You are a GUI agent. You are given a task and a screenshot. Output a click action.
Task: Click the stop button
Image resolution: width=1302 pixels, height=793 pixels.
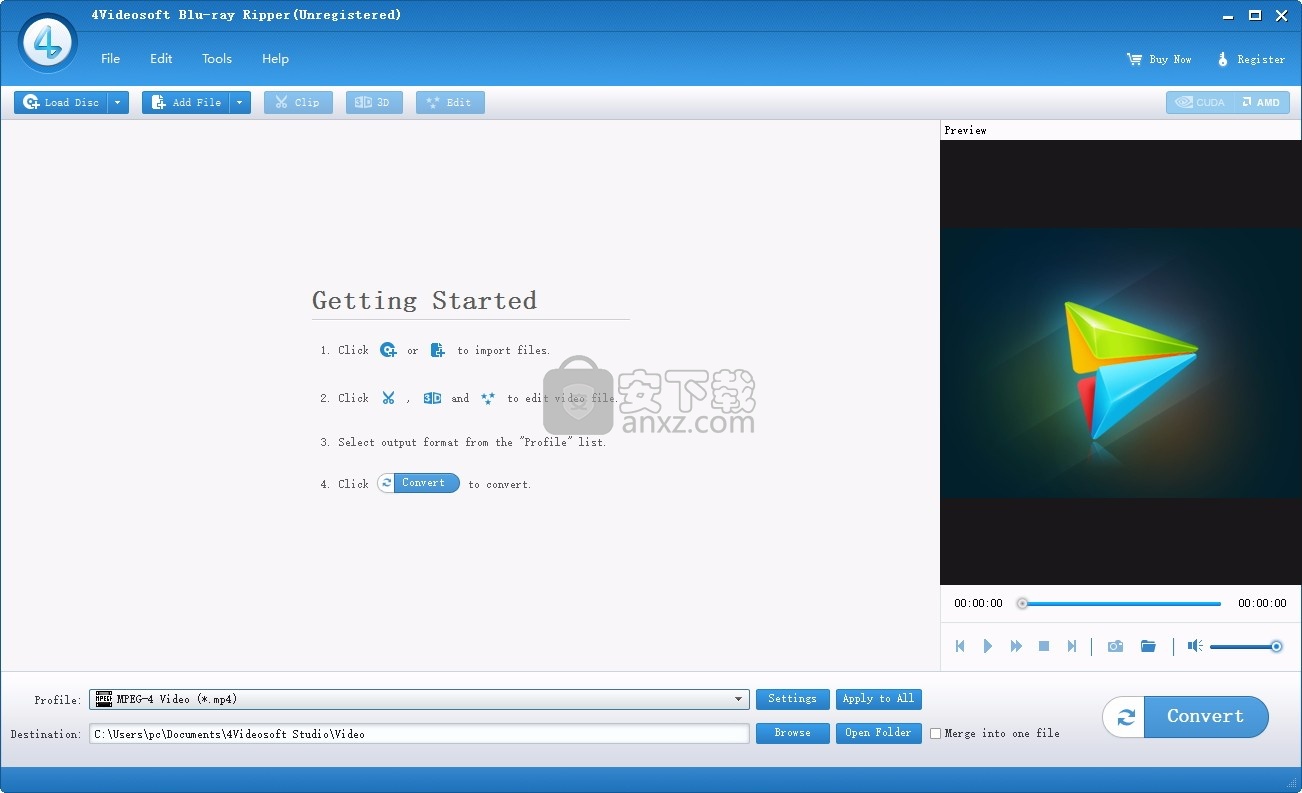pos(1044,646)
